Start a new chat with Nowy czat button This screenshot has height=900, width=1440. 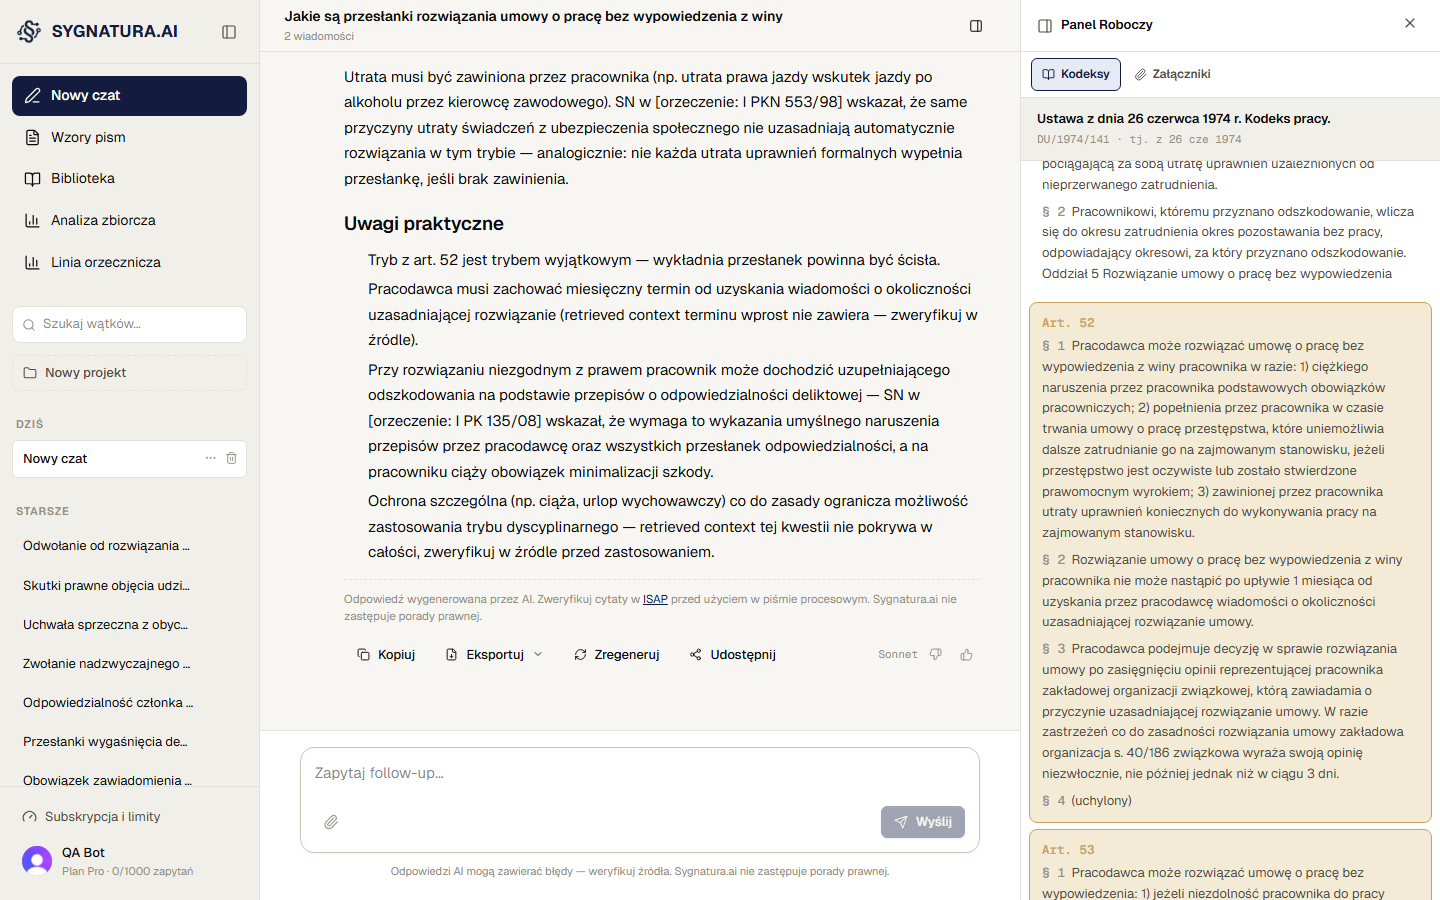pyautogui.click(x=129, y=96)
